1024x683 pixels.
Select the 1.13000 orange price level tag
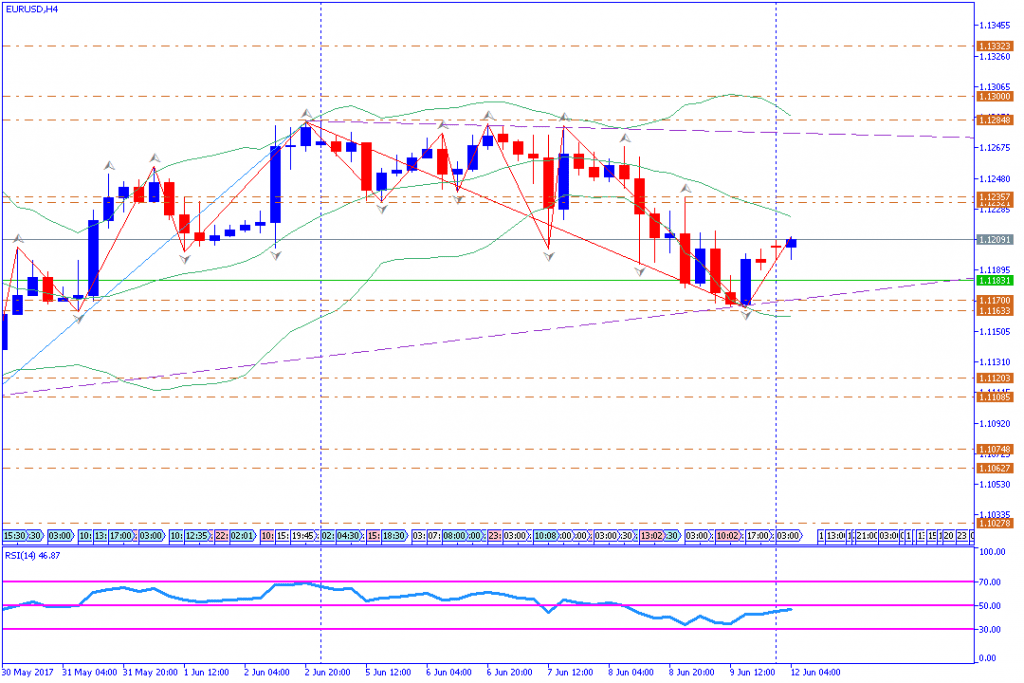point(995,97)
